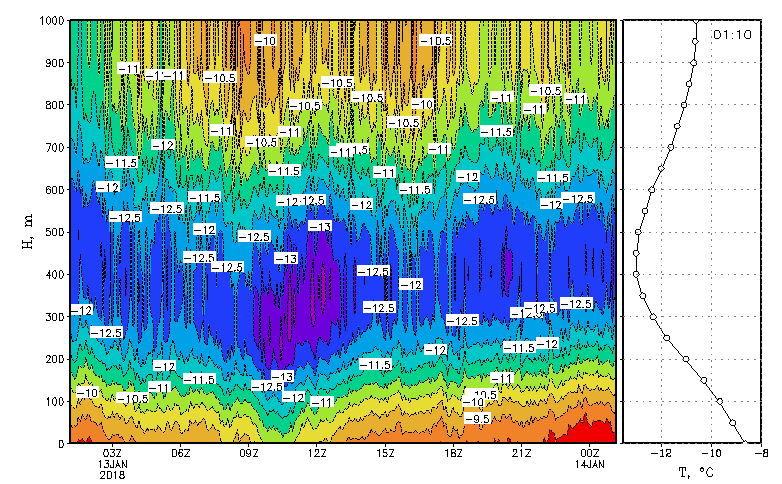Select the 03Z time axis label
This screenshot has width=782, height=484.
click(112, 452)
